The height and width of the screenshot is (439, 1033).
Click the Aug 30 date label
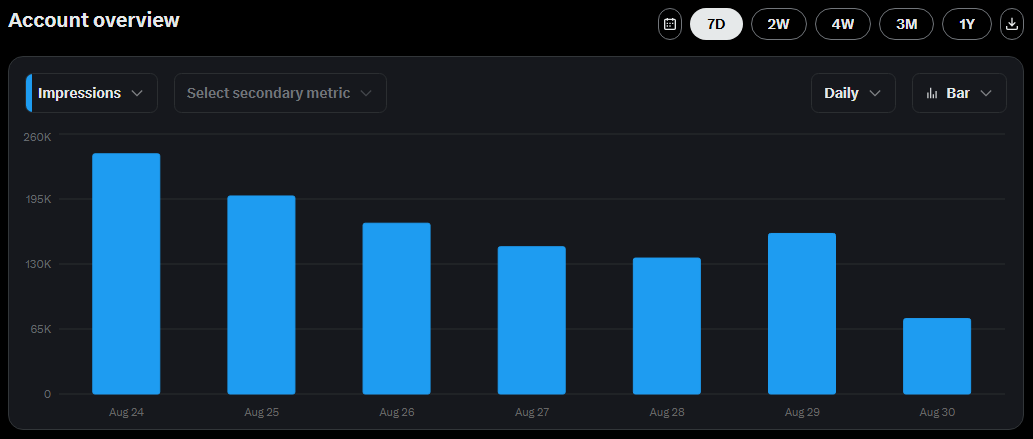point(937,413)
